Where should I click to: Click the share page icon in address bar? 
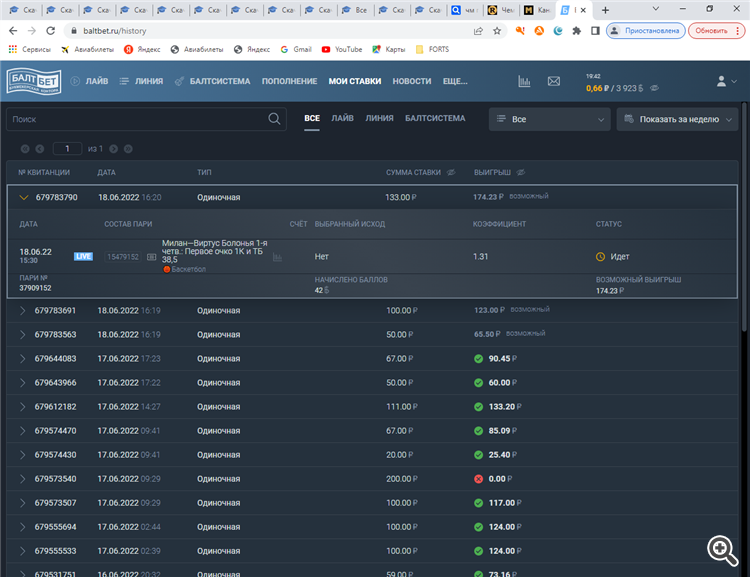[478, 31]
